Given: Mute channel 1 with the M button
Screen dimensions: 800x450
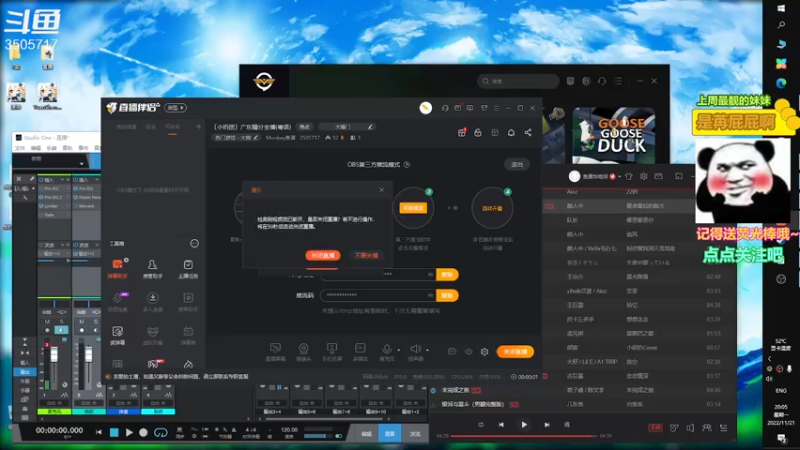Looking at the screenshot, I should pyautogui.click(x=47, y=321).
